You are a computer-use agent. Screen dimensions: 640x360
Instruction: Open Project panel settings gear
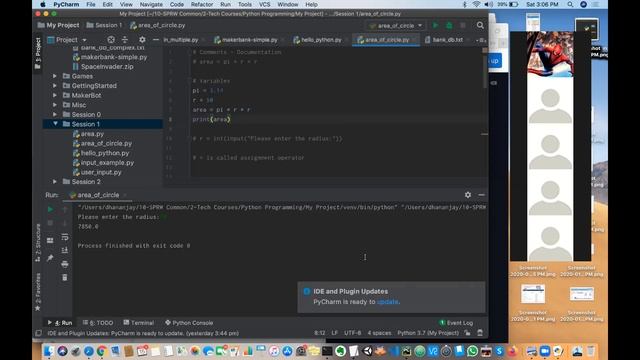point(142,40)
